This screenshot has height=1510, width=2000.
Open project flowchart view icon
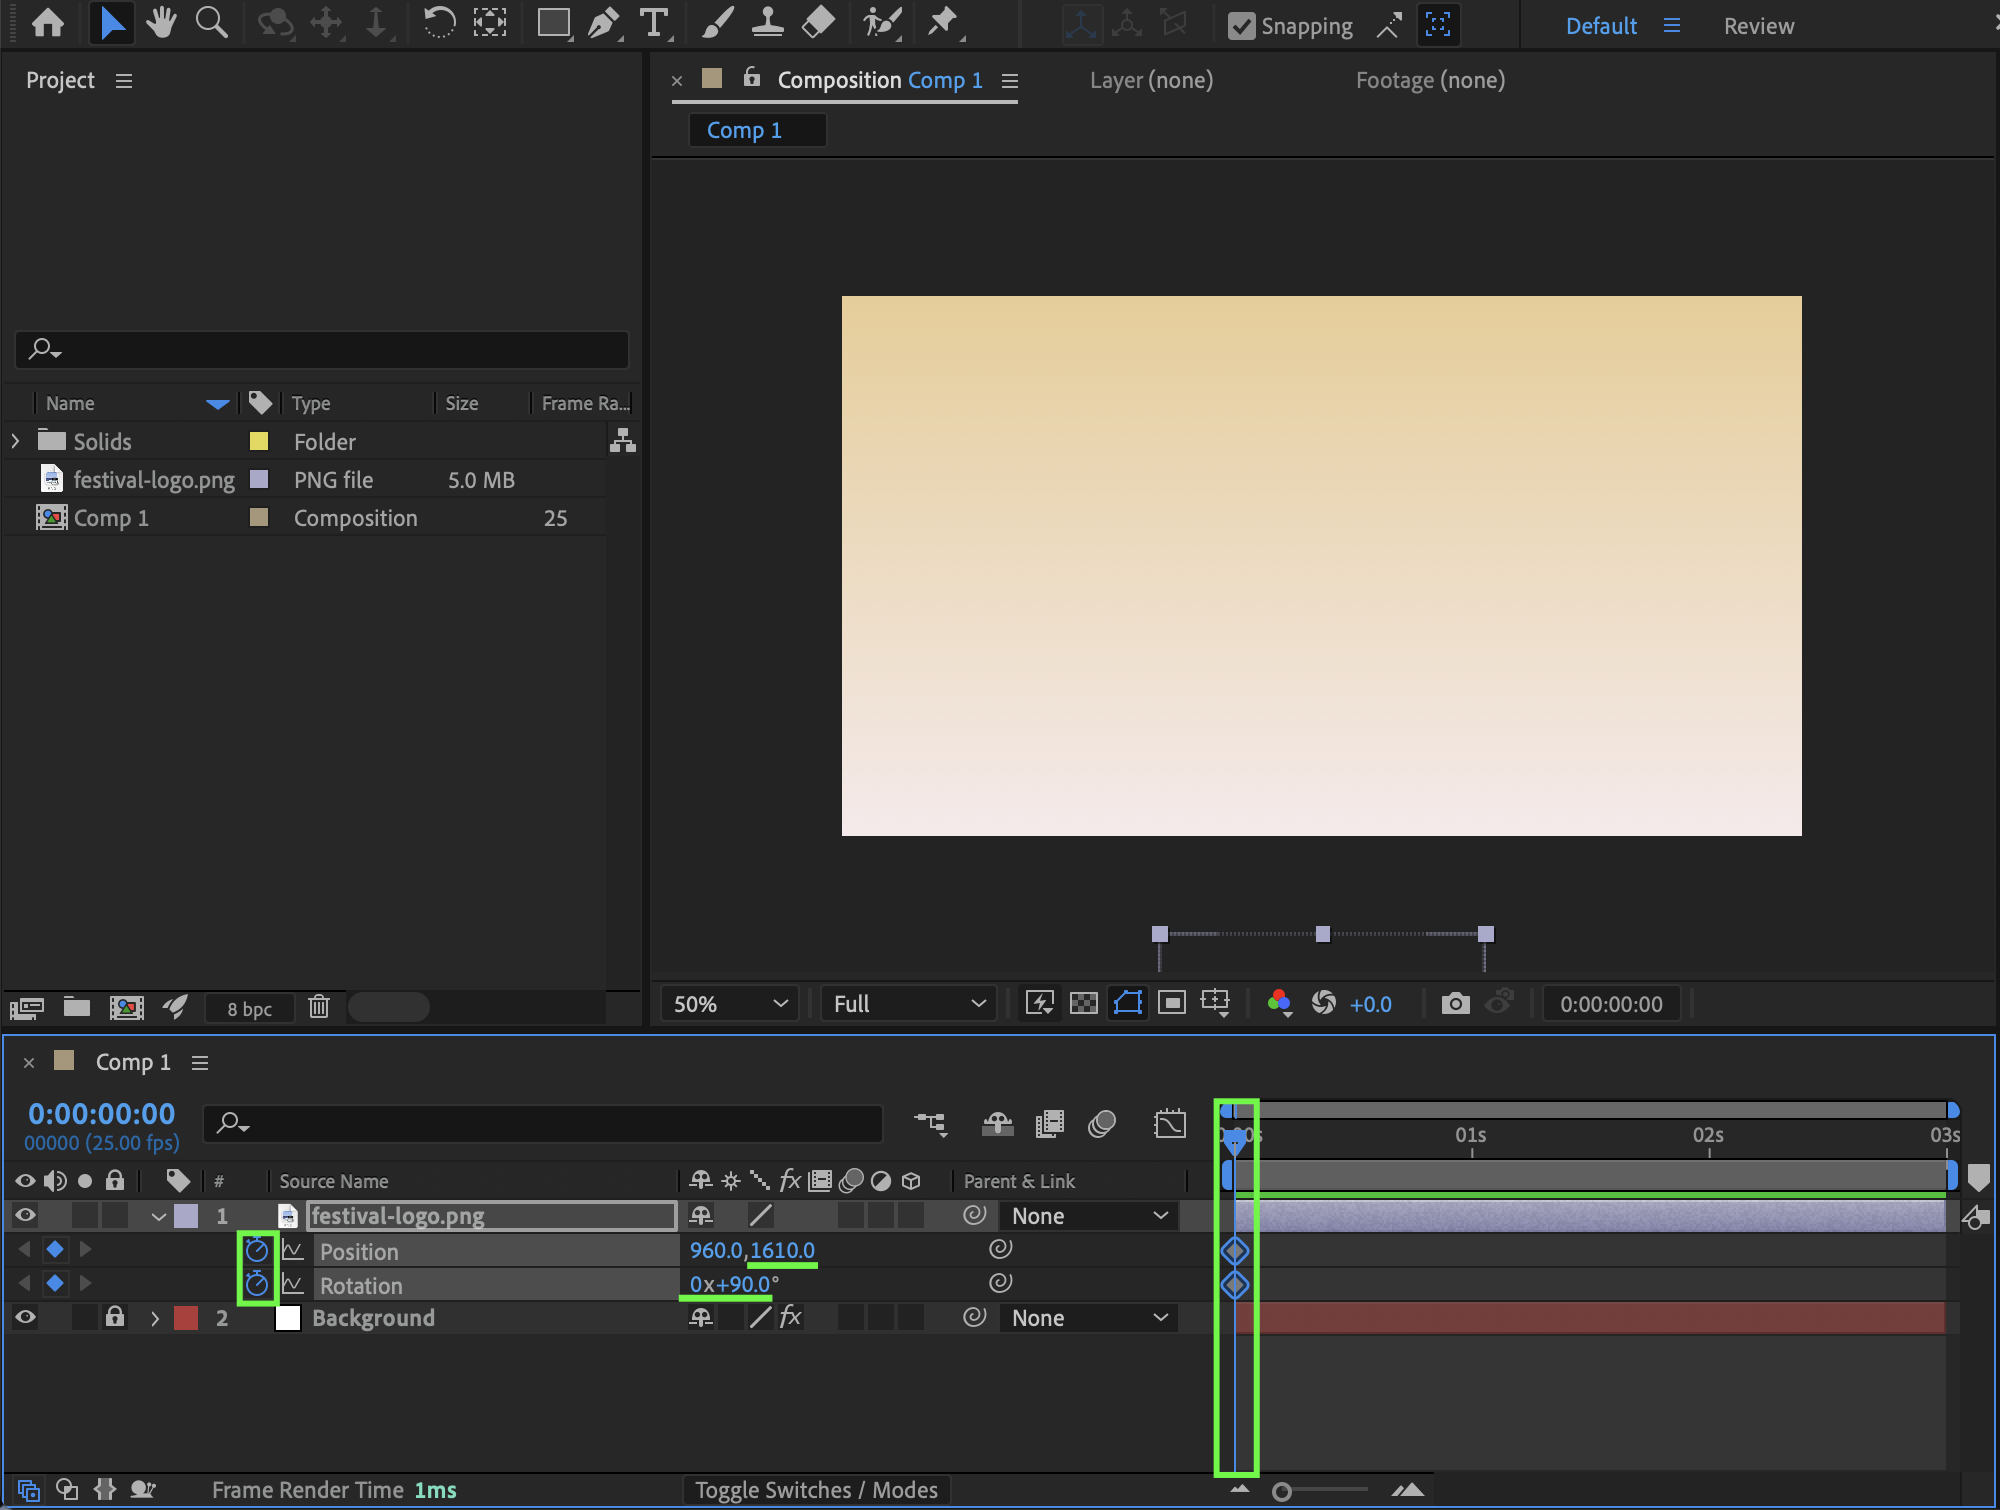point(623,440)
